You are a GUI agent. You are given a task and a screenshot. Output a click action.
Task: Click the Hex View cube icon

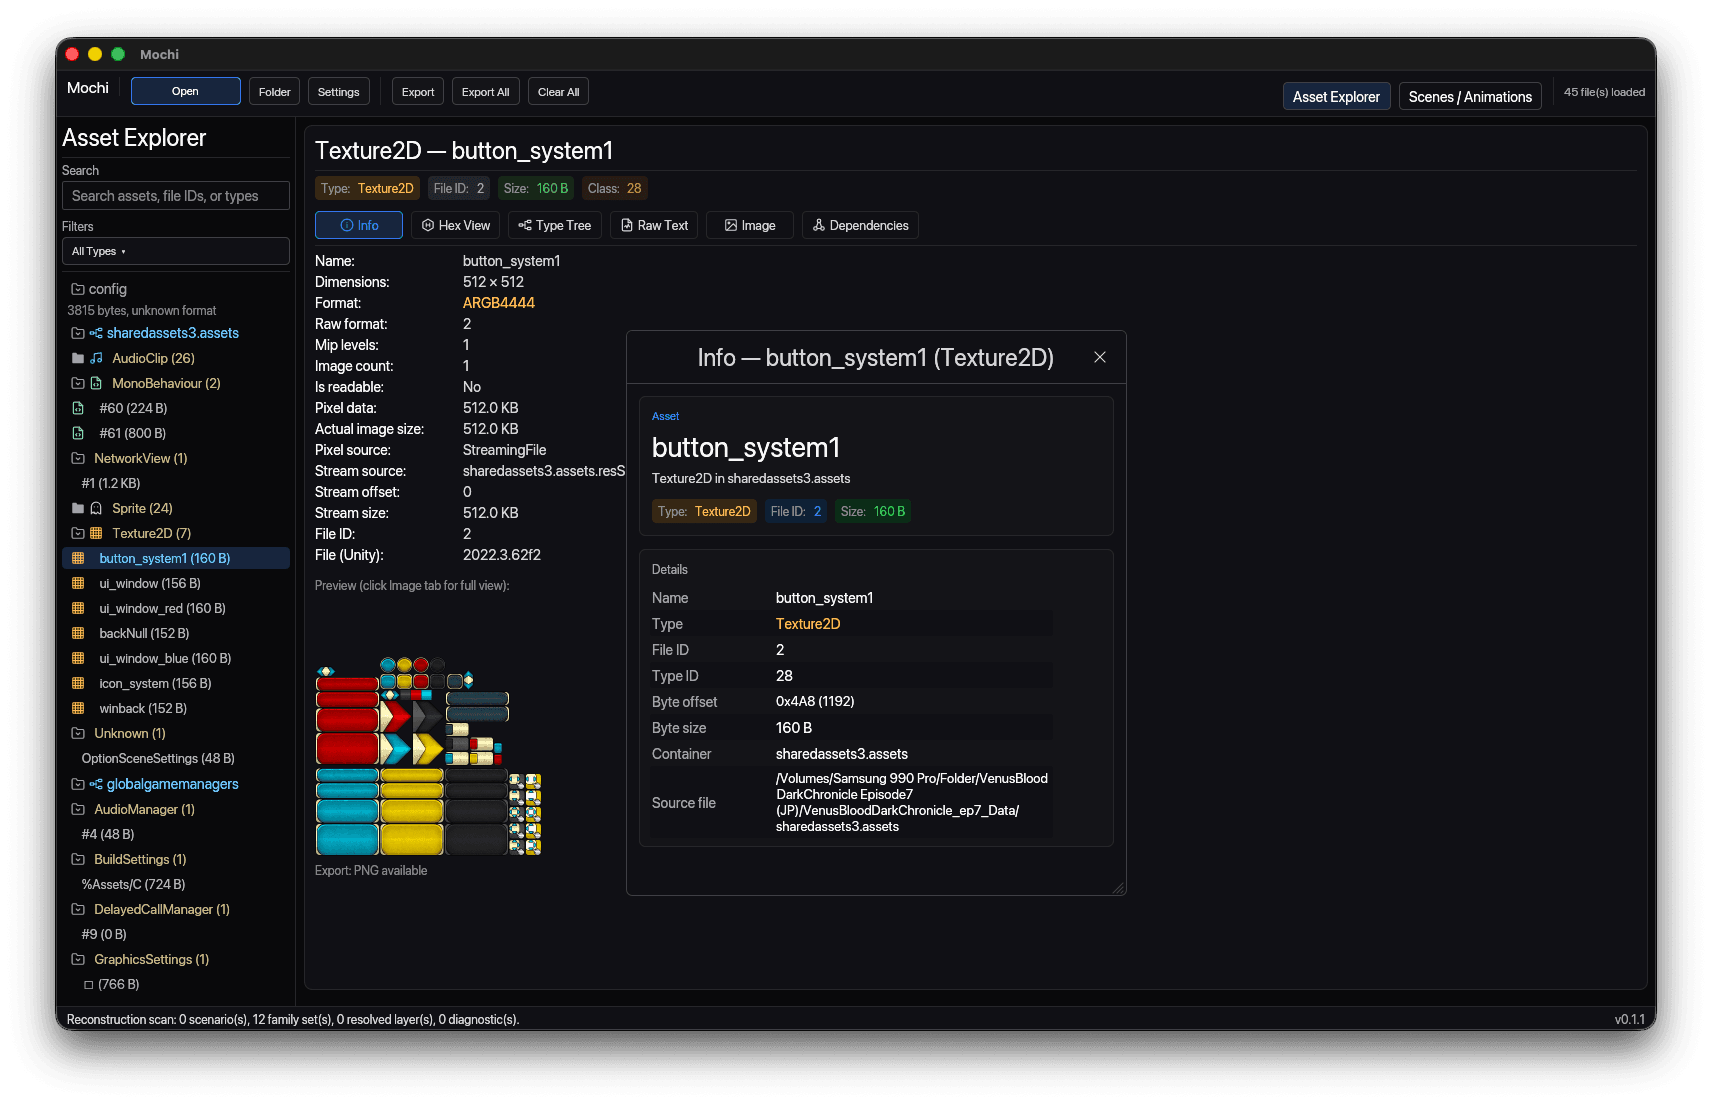[428, 225]
